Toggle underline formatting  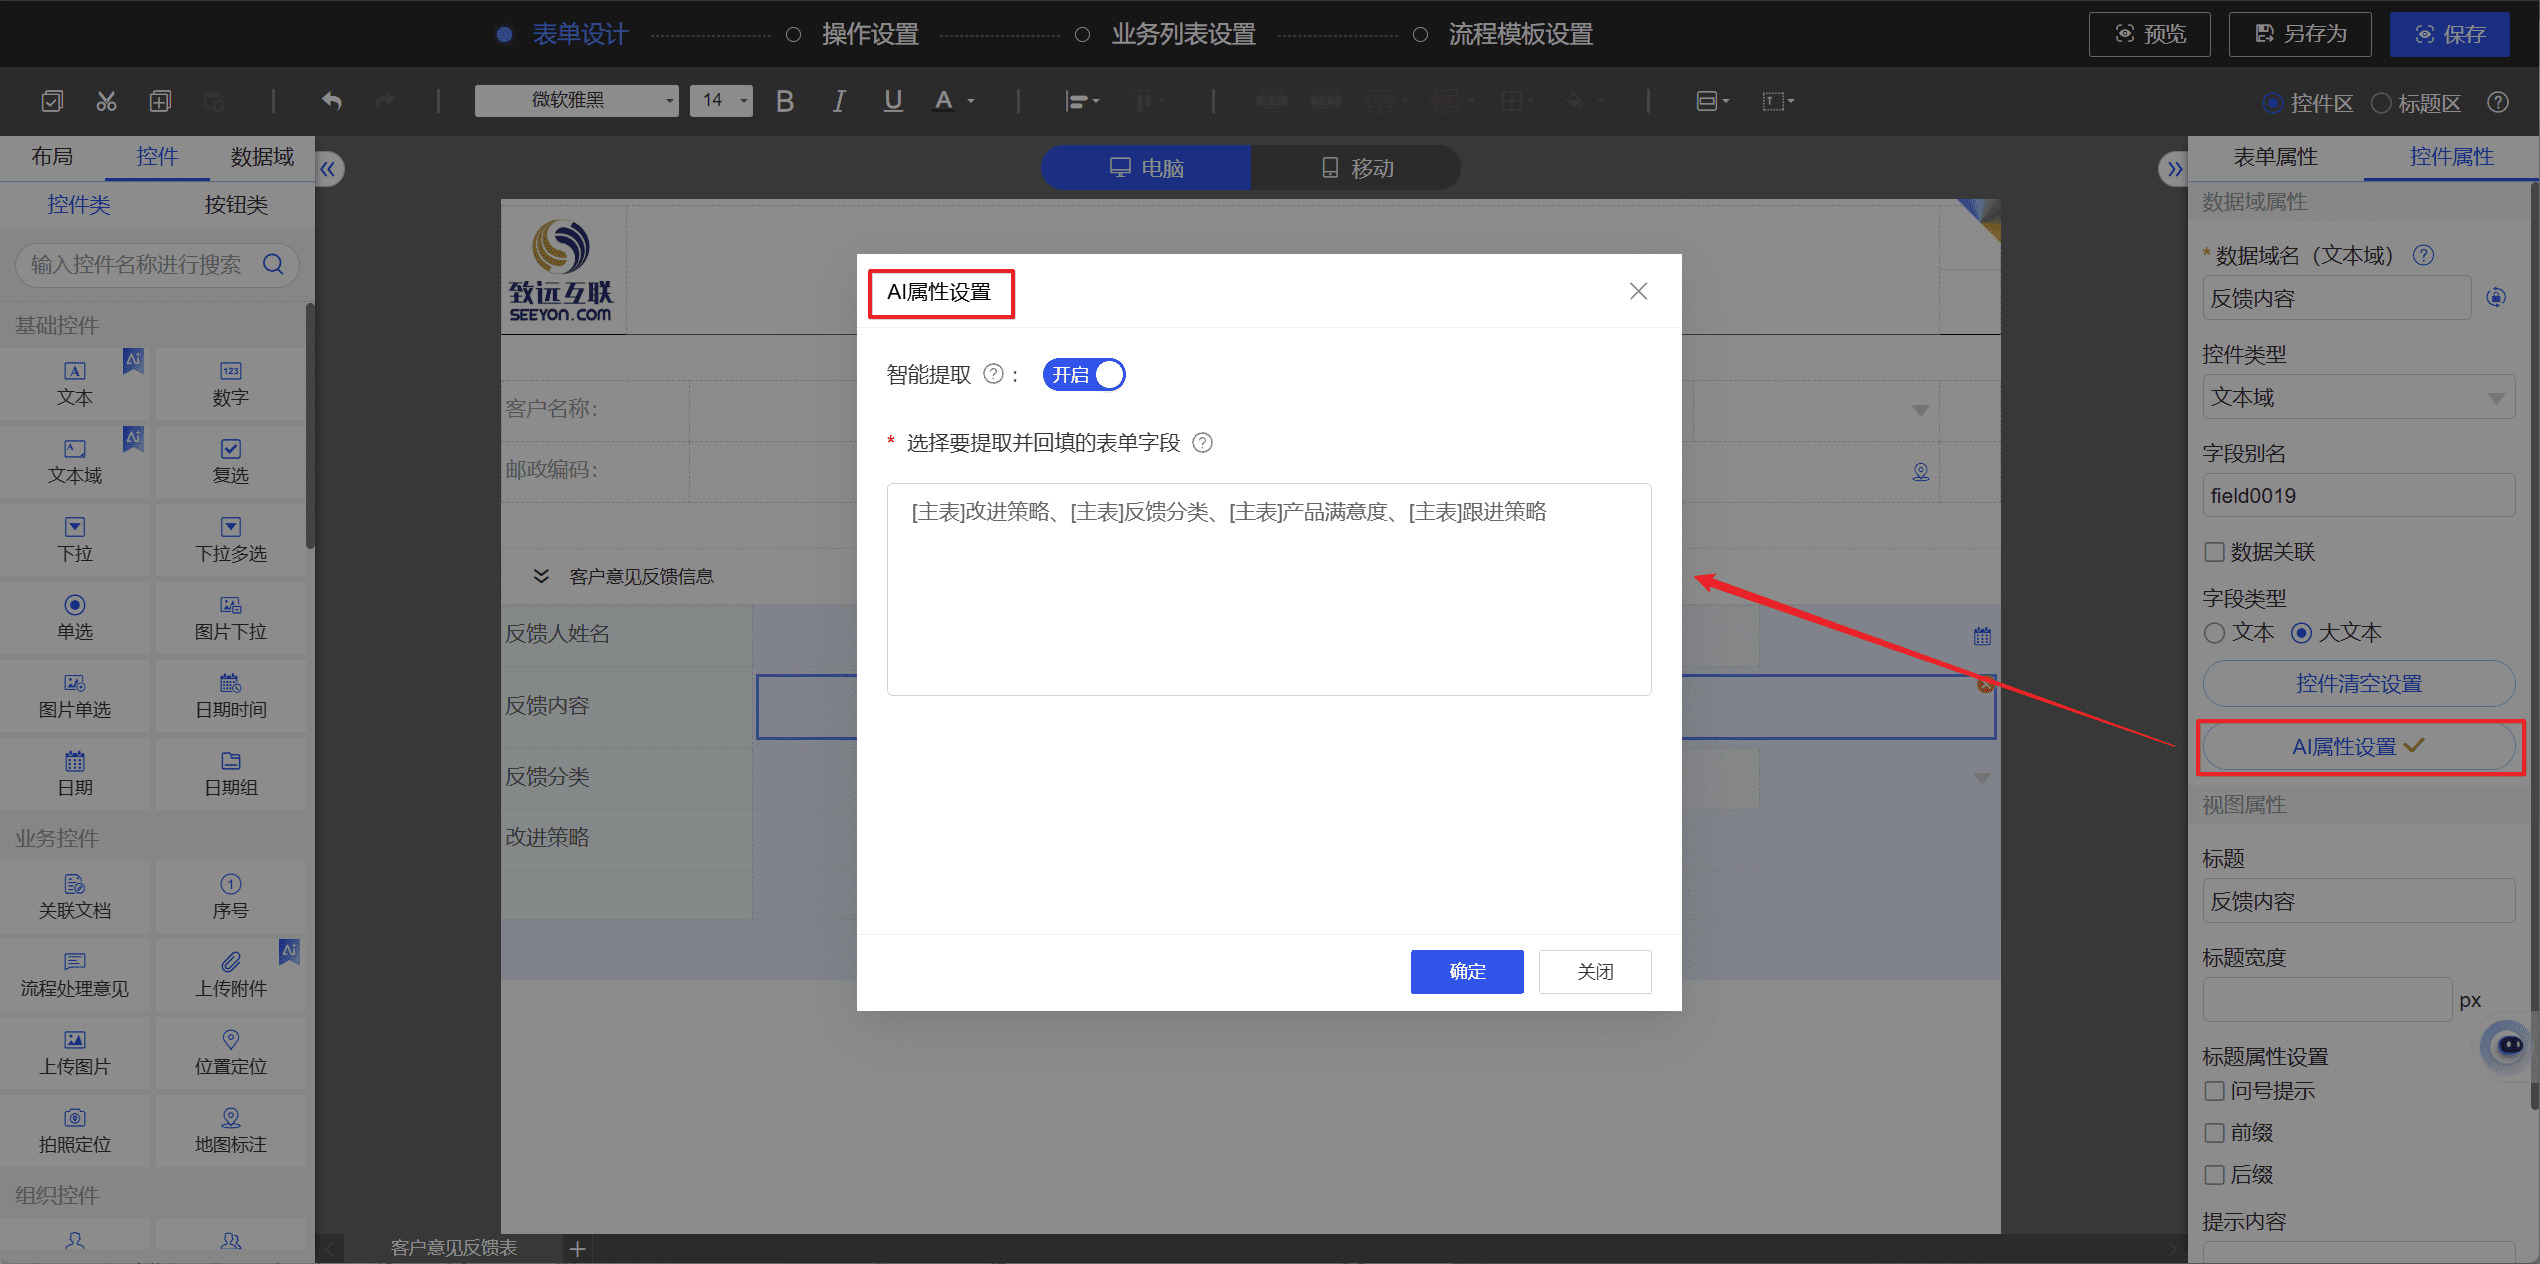coord(893,101)
